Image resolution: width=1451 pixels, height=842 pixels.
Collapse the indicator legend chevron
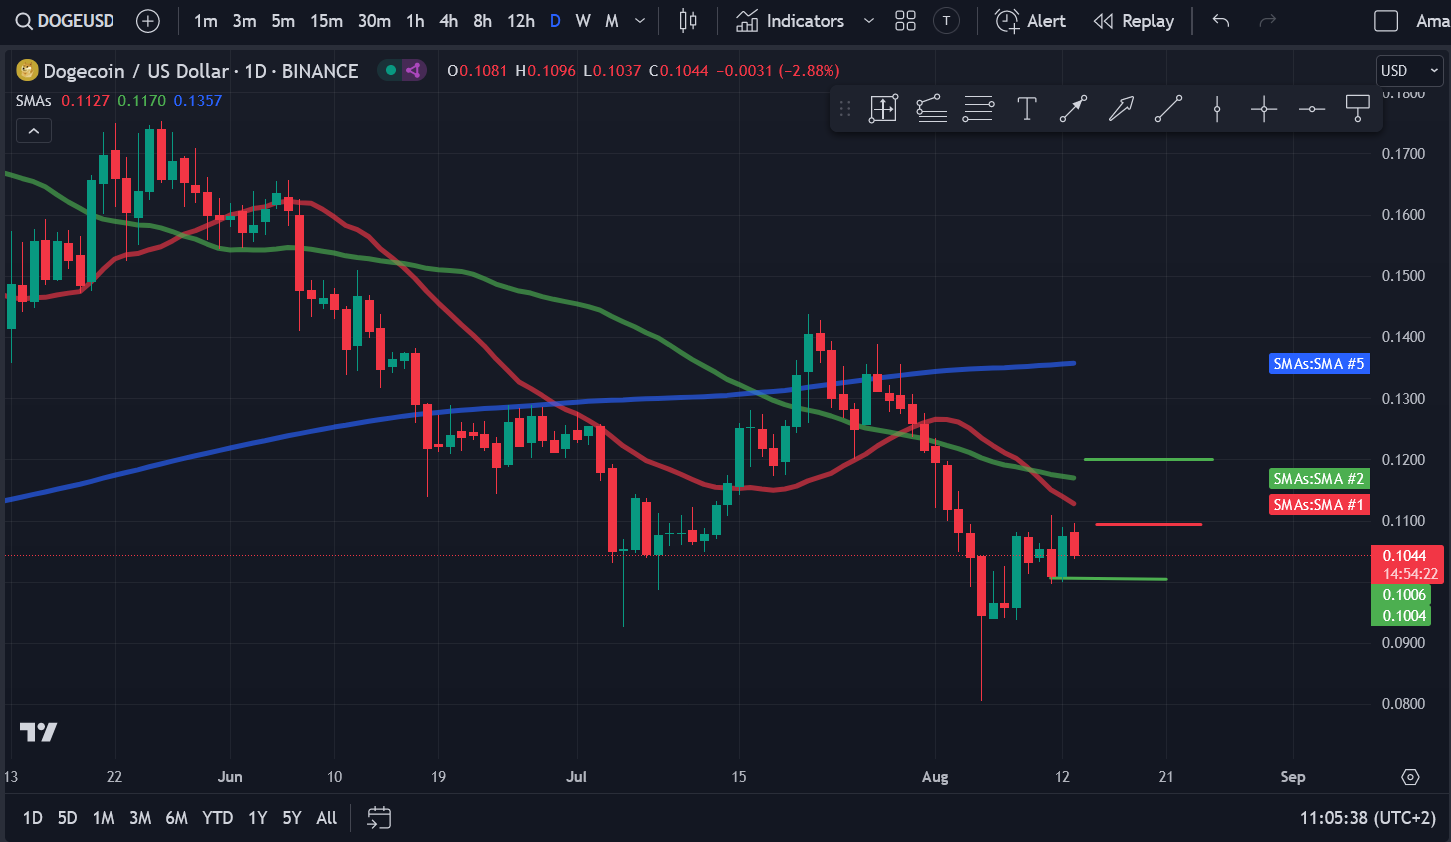tap(34, 131)
